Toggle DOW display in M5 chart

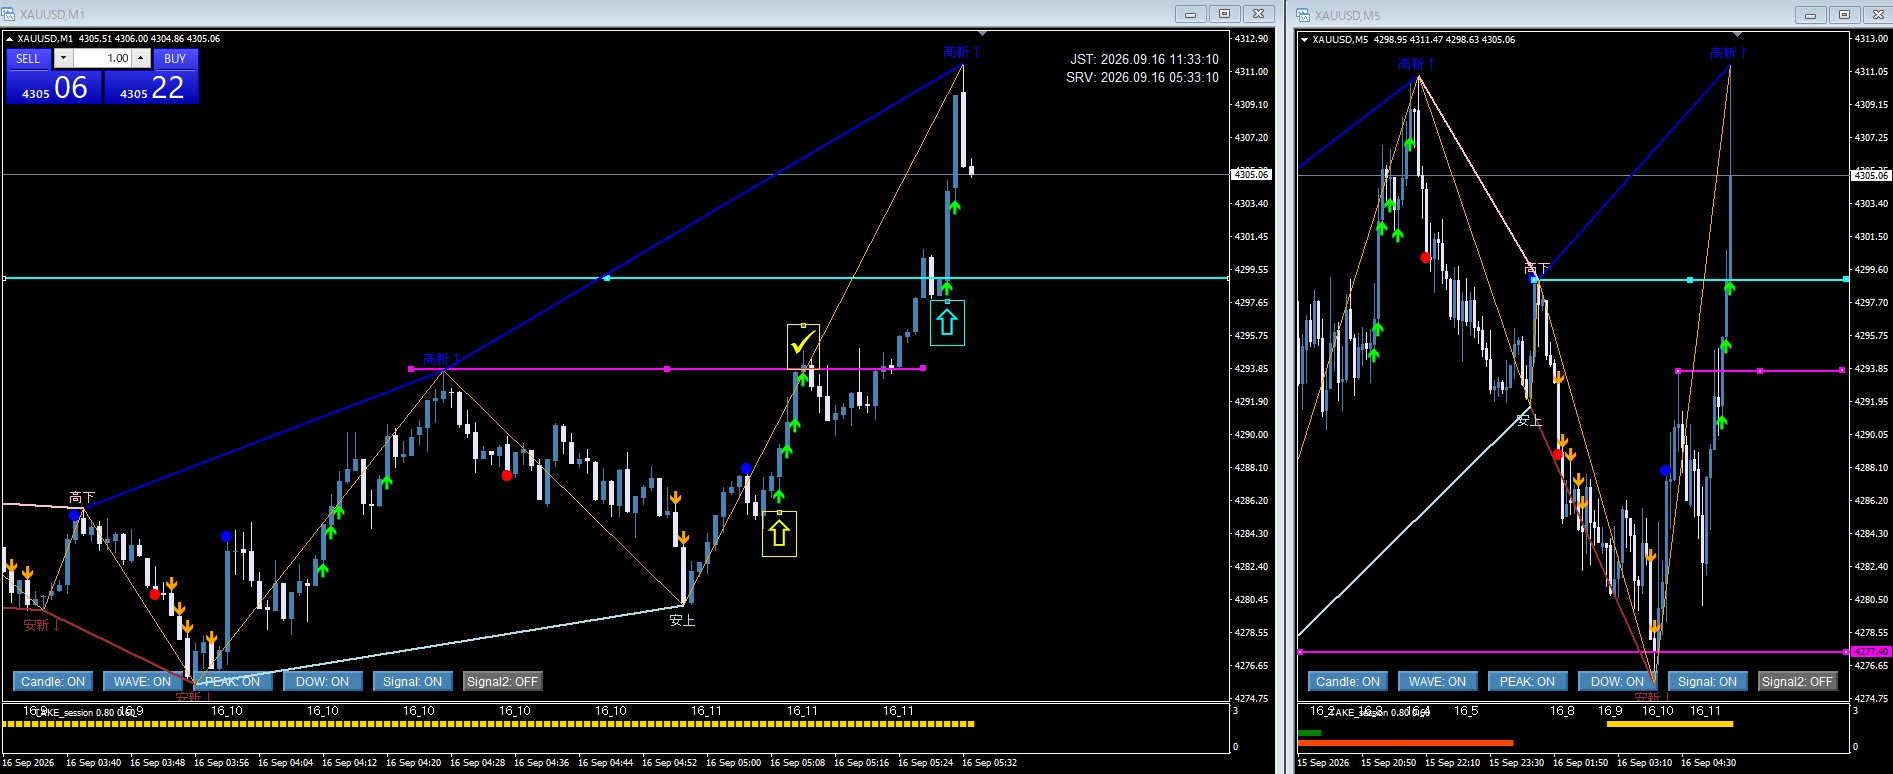[x=1618, y=682]
